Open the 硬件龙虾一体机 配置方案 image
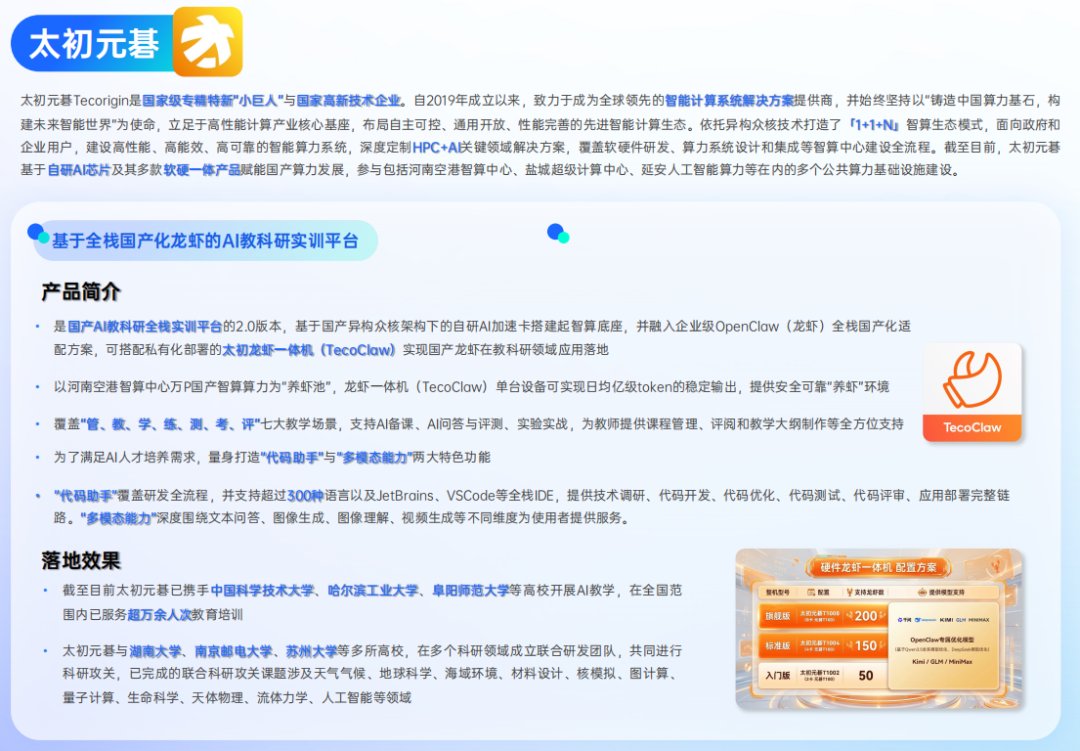The height and width of the screenshot is (751, 1080). click(880, 629)
